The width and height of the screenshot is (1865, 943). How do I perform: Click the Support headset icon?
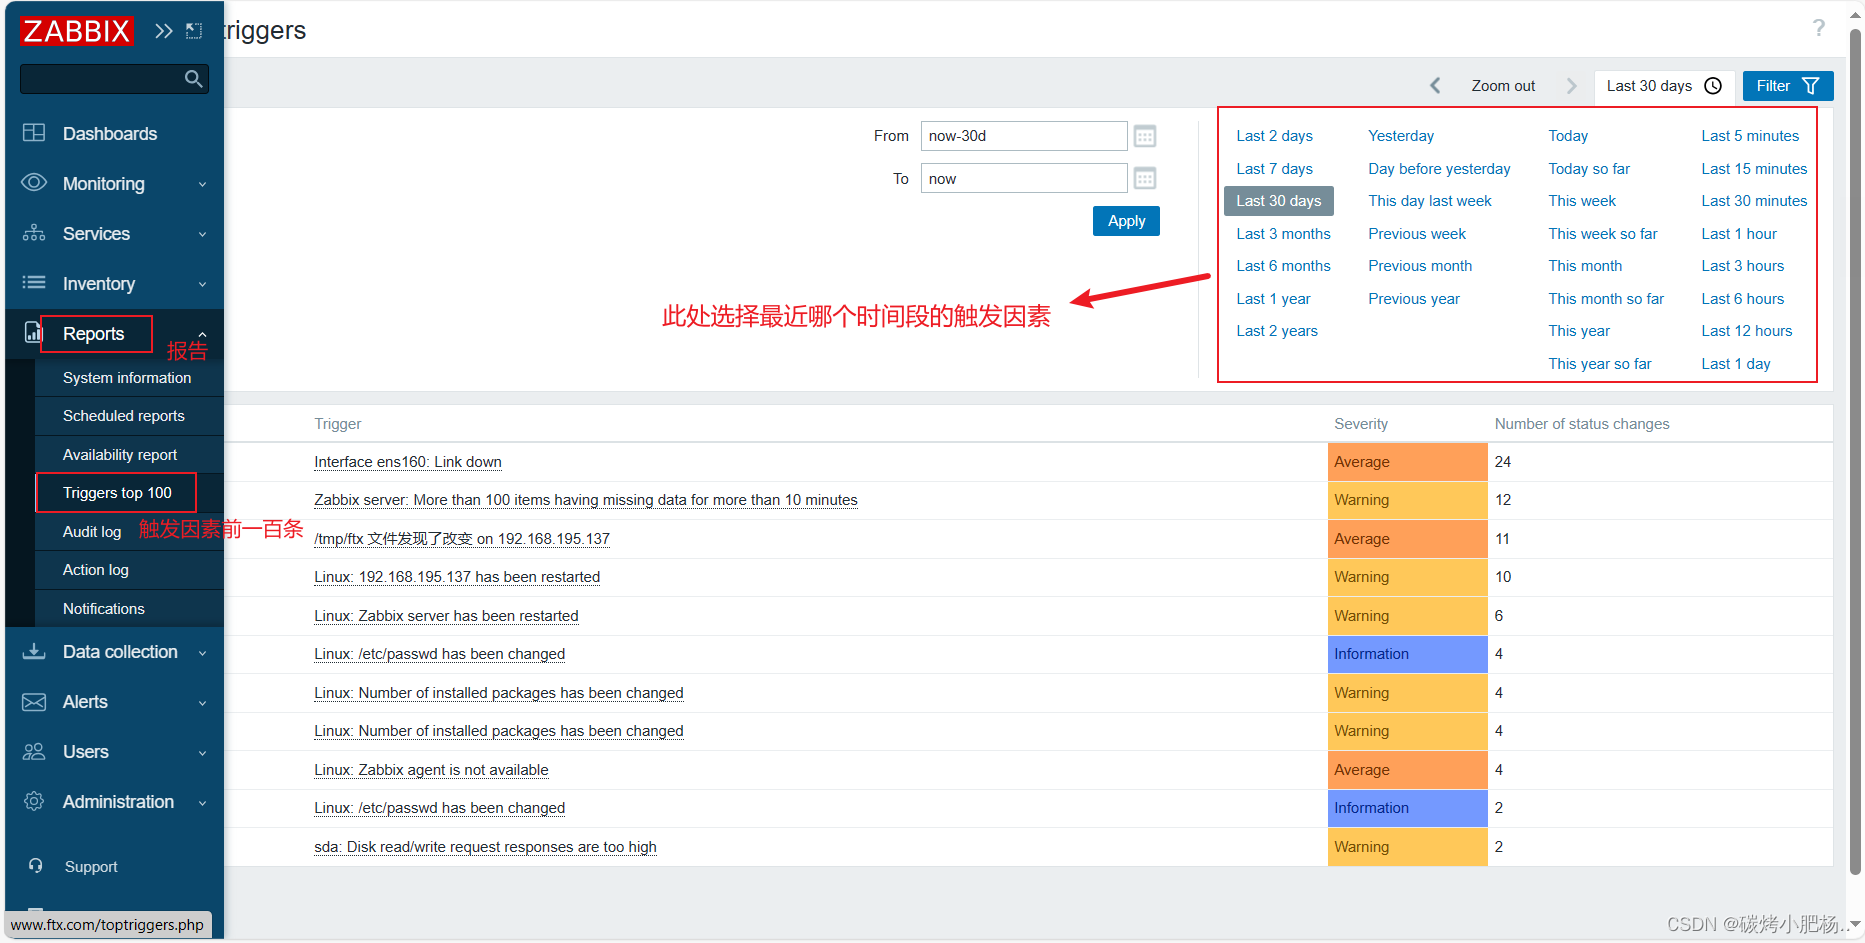(36, 866)
